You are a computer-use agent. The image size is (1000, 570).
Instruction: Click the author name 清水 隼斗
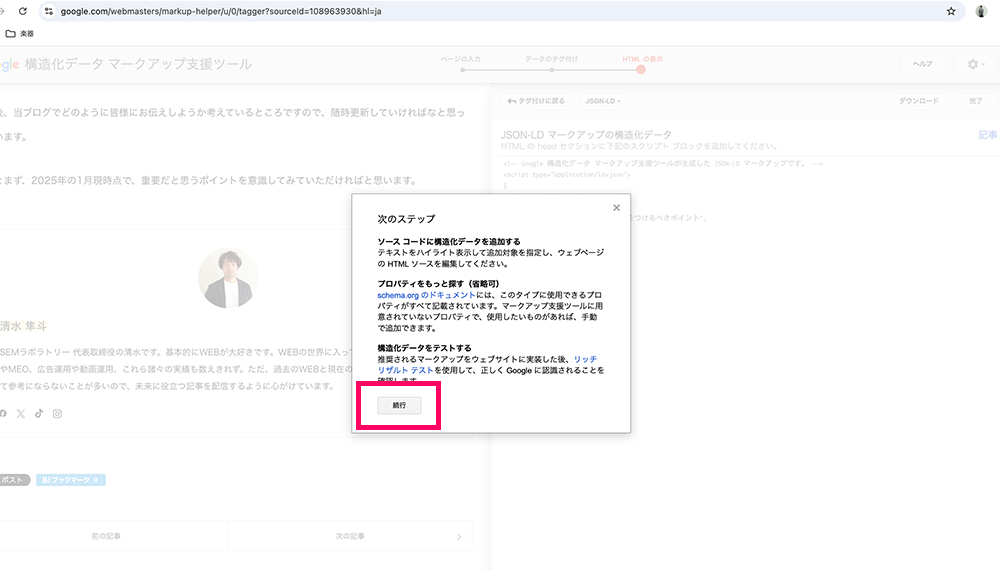click(24, 326)
